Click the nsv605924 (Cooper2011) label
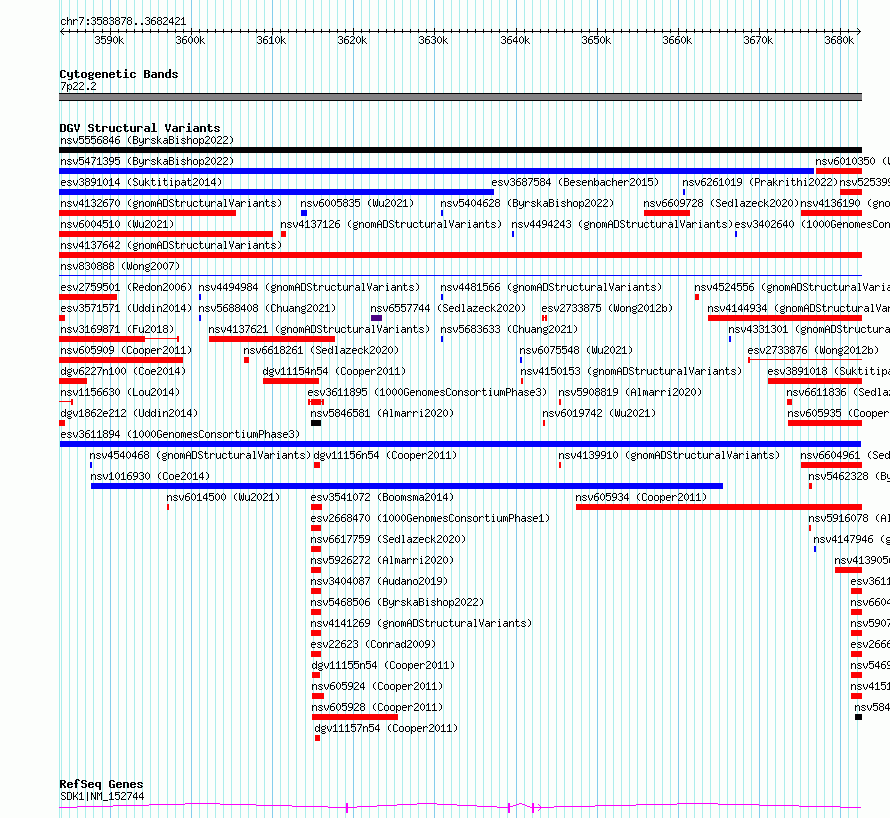Image resolution: width=890 pixels, height=818 pixels. tap(377, 686)
